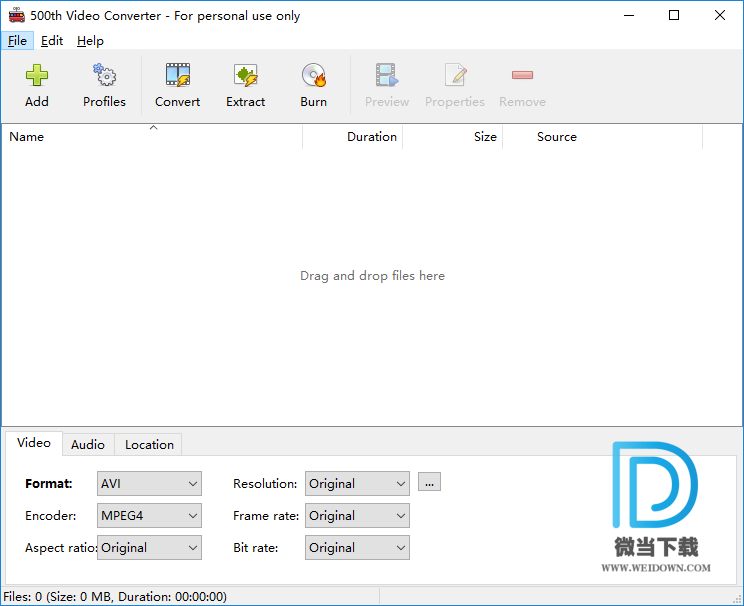
Task: Minimize the Video Converter window
Action: coord(629,16)
